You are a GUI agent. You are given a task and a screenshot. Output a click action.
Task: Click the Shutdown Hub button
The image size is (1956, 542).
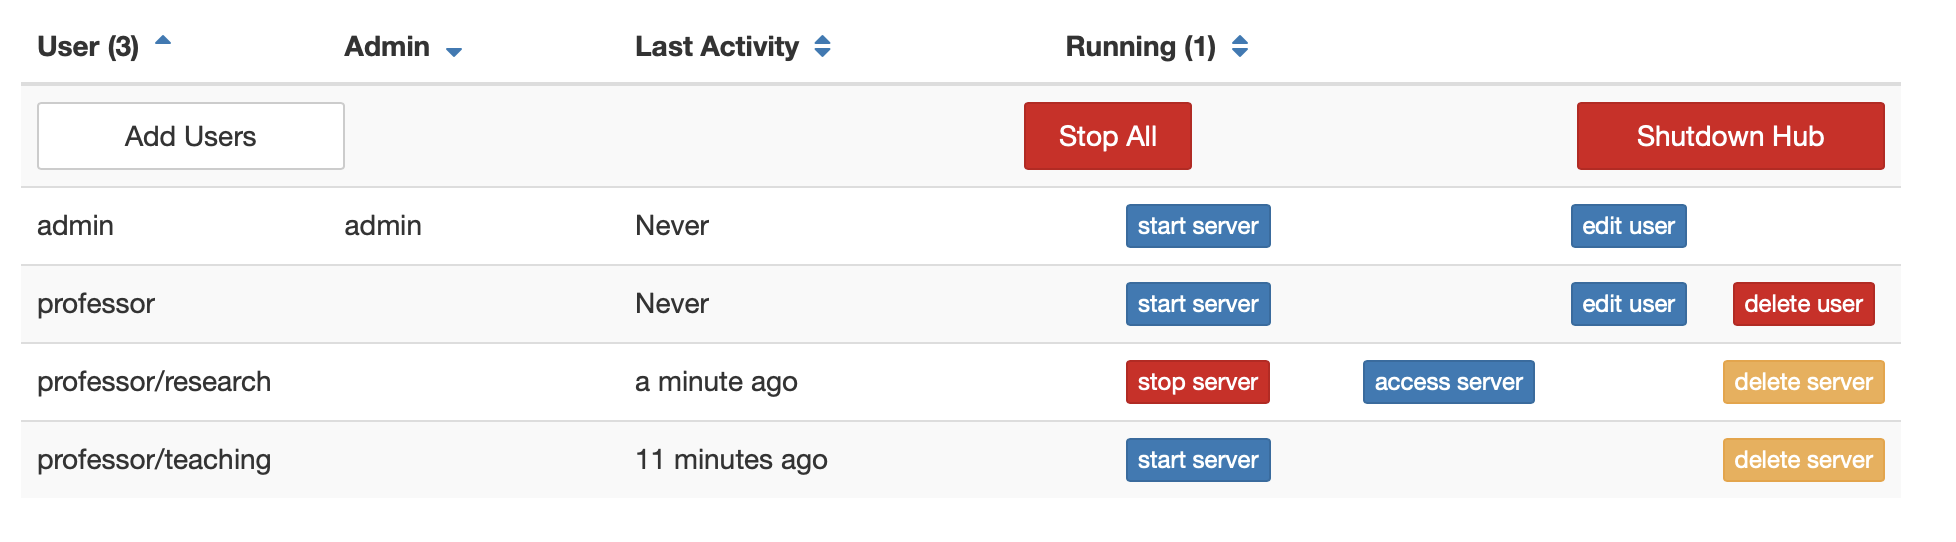pos(1730,136)
